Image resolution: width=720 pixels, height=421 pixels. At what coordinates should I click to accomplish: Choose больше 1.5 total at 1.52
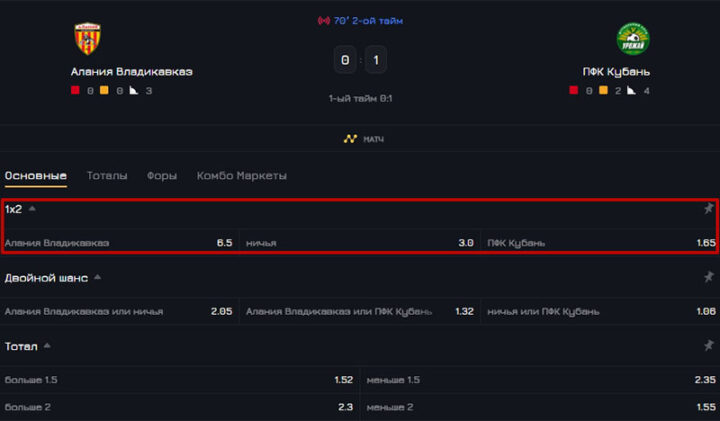(x=179, y=380)
